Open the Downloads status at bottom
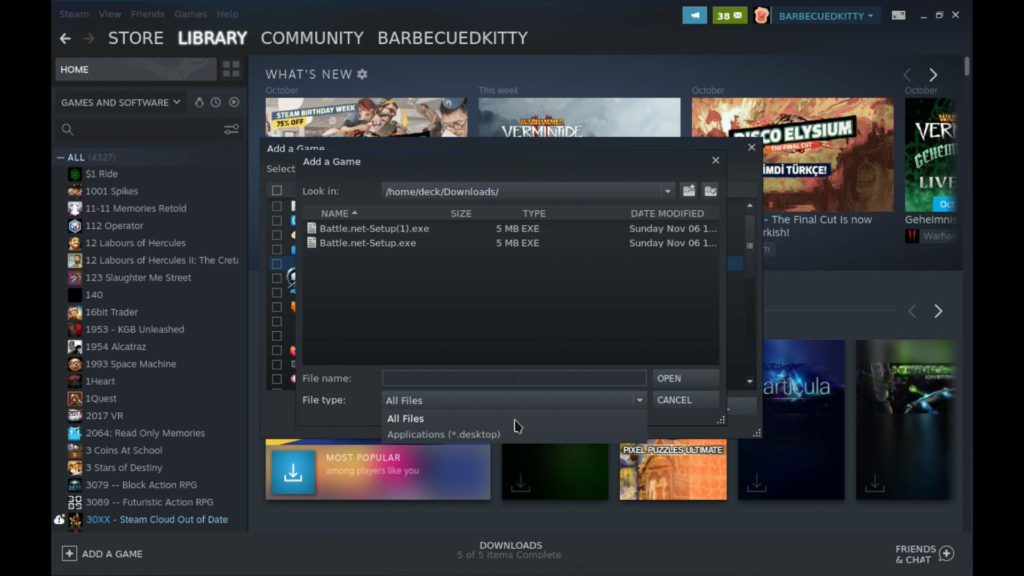The height and width of the screenshot is (576, 1024). point(510,550)
